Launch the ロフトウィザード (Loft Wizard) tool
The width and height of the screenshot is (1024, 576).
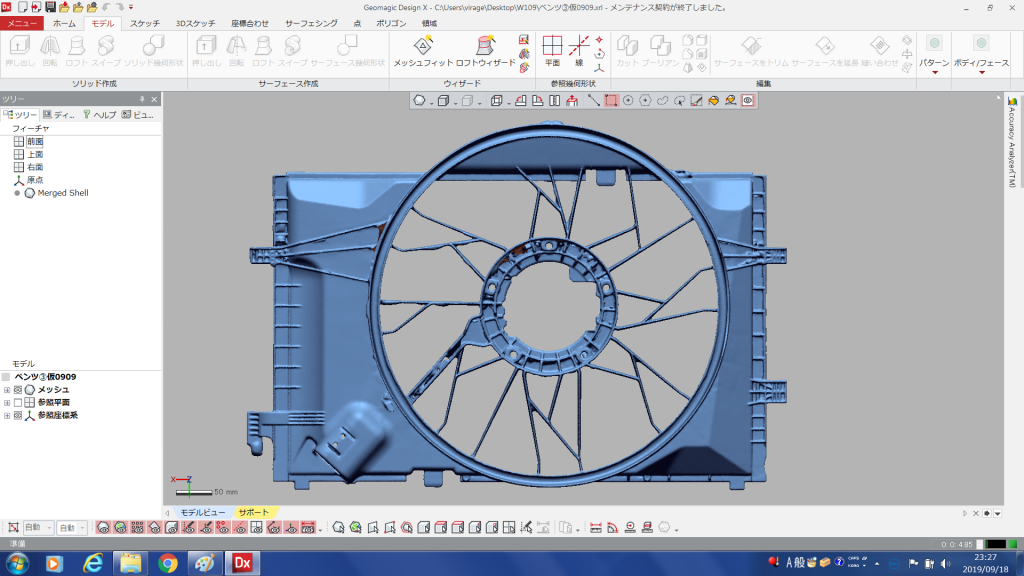click(485, 46)
